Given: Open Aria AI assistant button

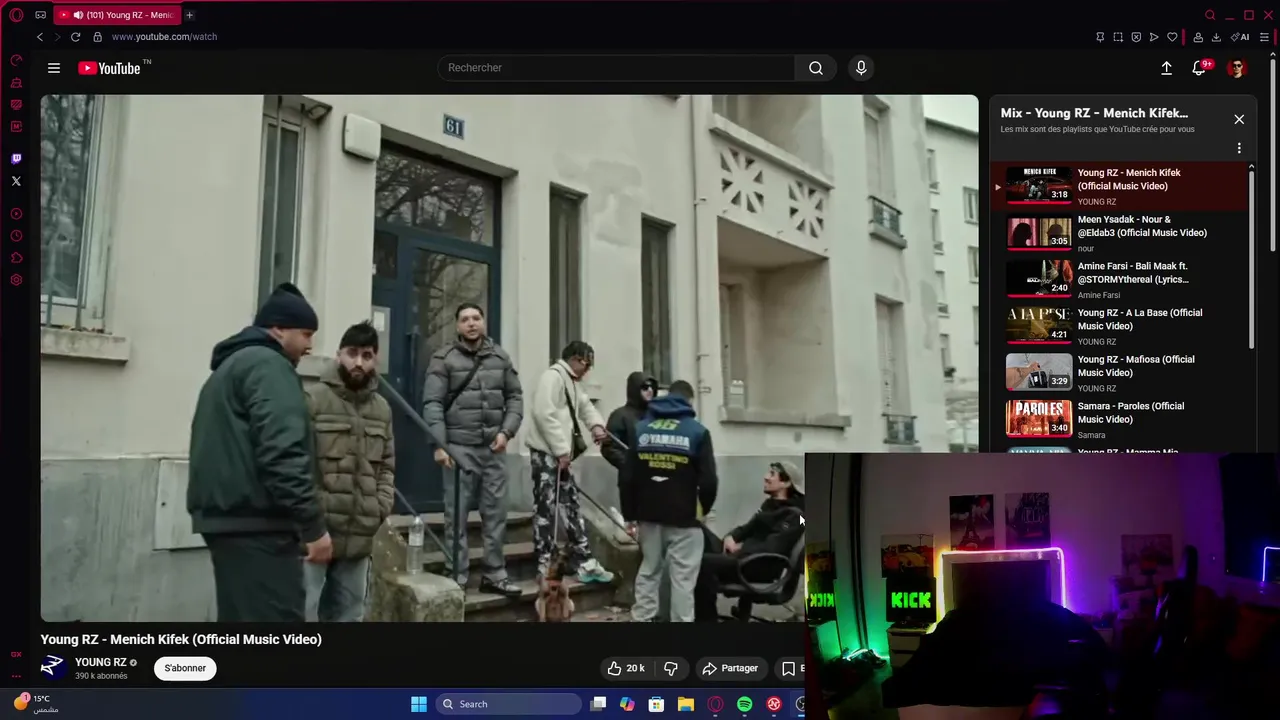Looking at the screenshot, I should click(1241, 37).
